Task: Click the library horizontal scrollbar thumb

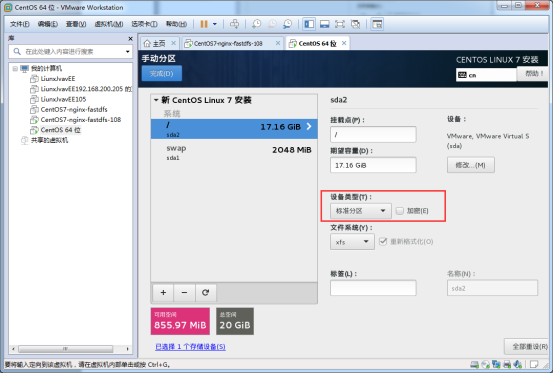Action: (66, 349)
